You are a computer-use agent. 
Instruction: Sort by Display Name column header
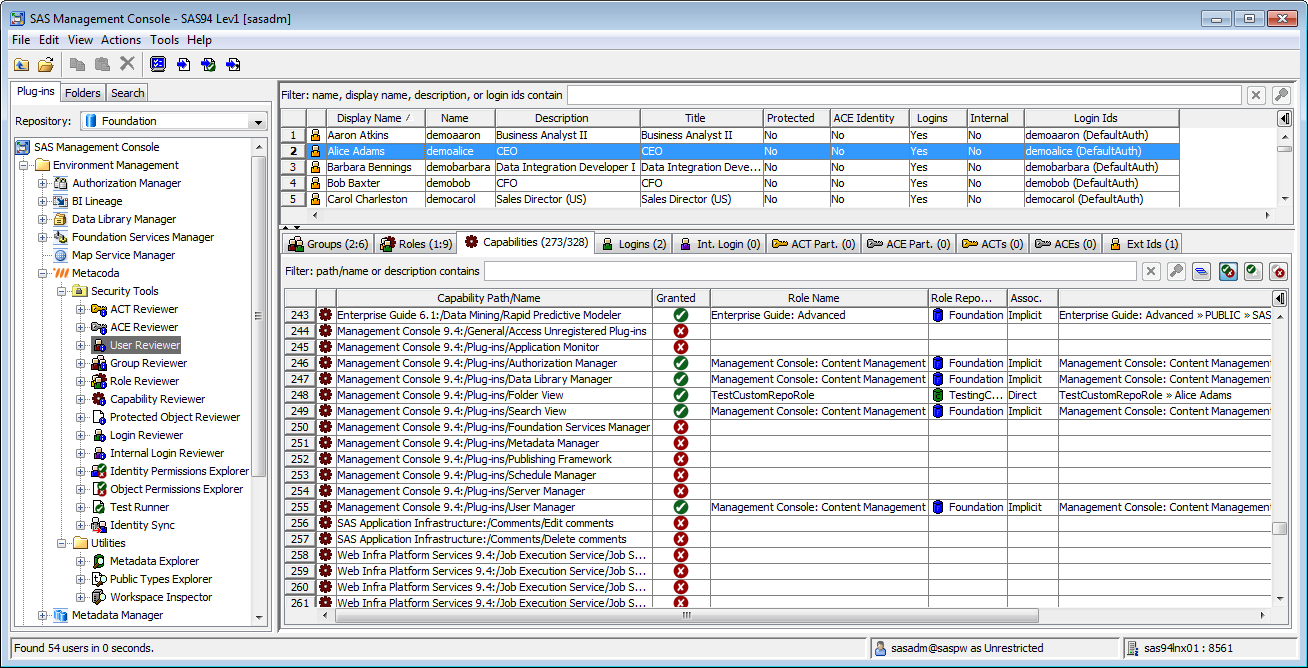coord(375,118)
